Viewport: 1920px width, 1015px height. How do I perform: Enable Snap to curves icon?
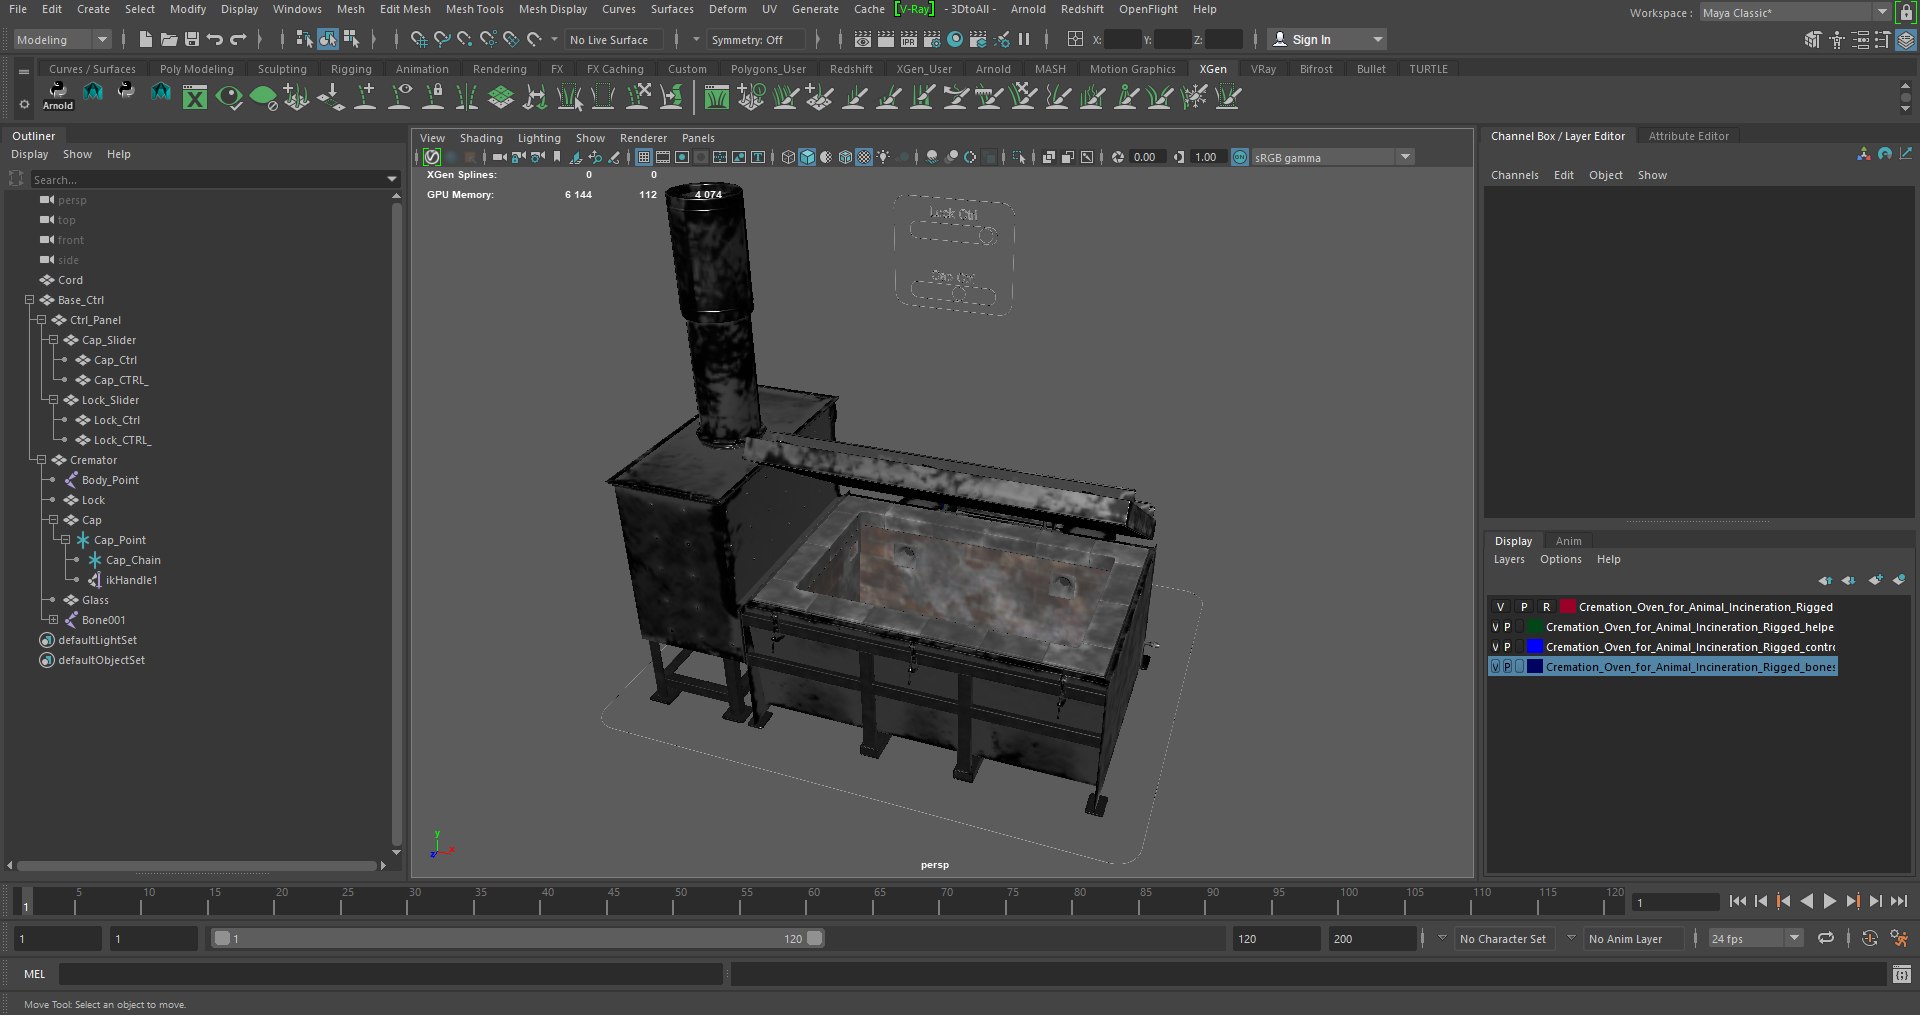coord(442,39)
